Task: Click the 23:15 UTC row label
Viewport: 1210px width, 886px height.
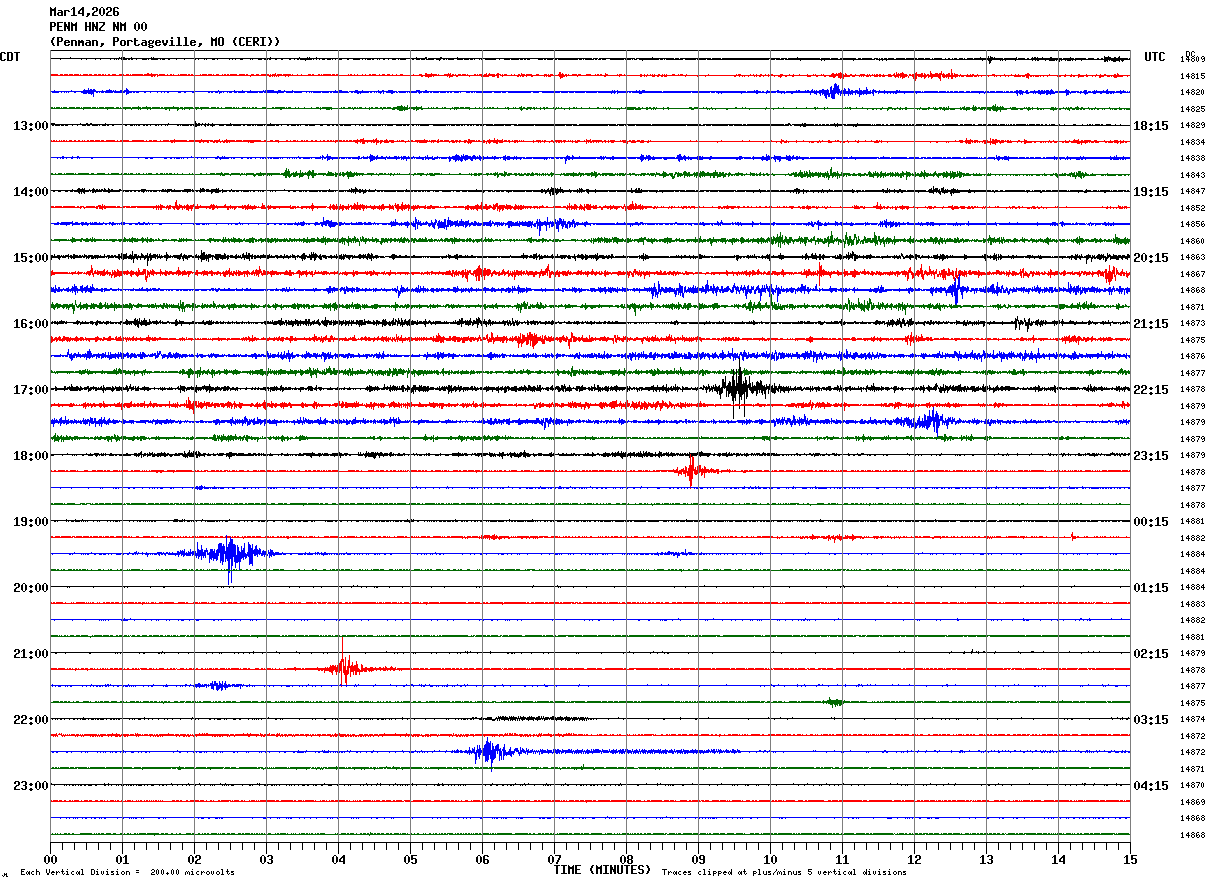Action: click(x=1151, y=456)
